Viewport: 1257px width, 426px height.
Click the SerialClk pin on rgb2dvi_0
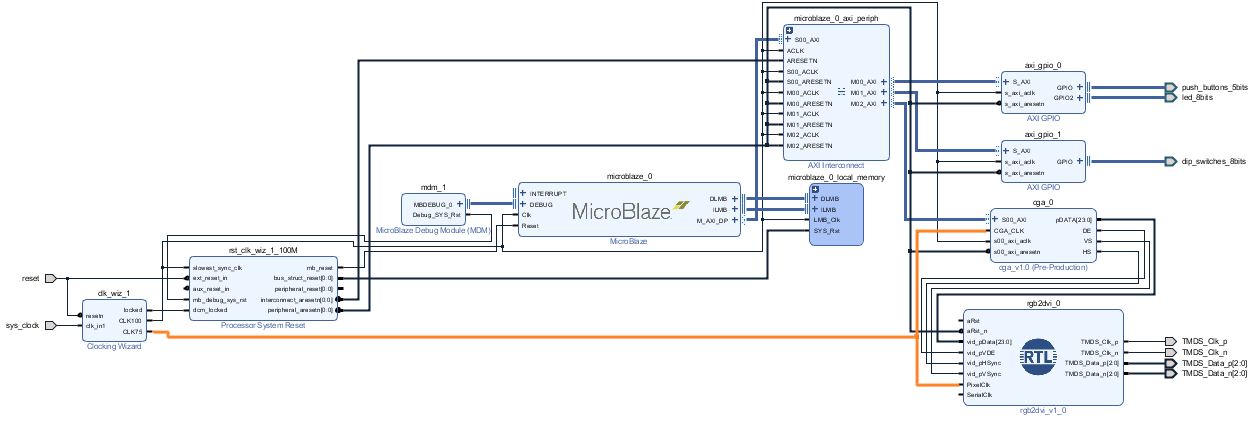click(979, 395)
